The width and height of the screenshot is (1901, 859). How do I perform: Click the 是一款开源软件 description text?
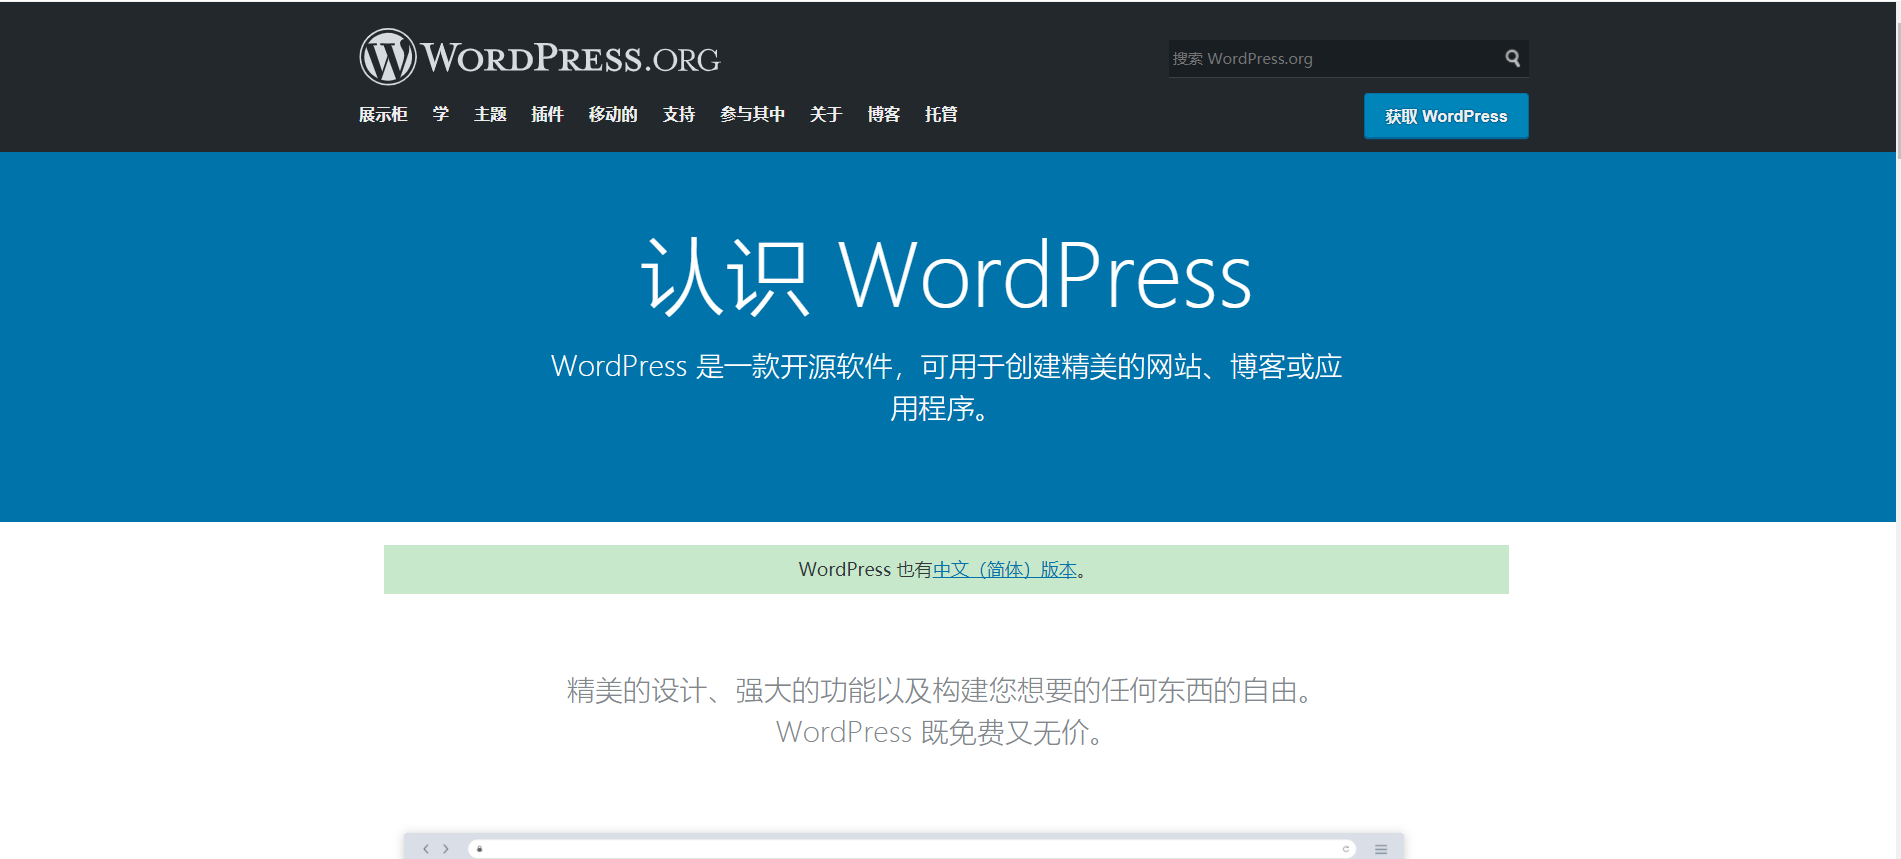click(x=946, y=387)
